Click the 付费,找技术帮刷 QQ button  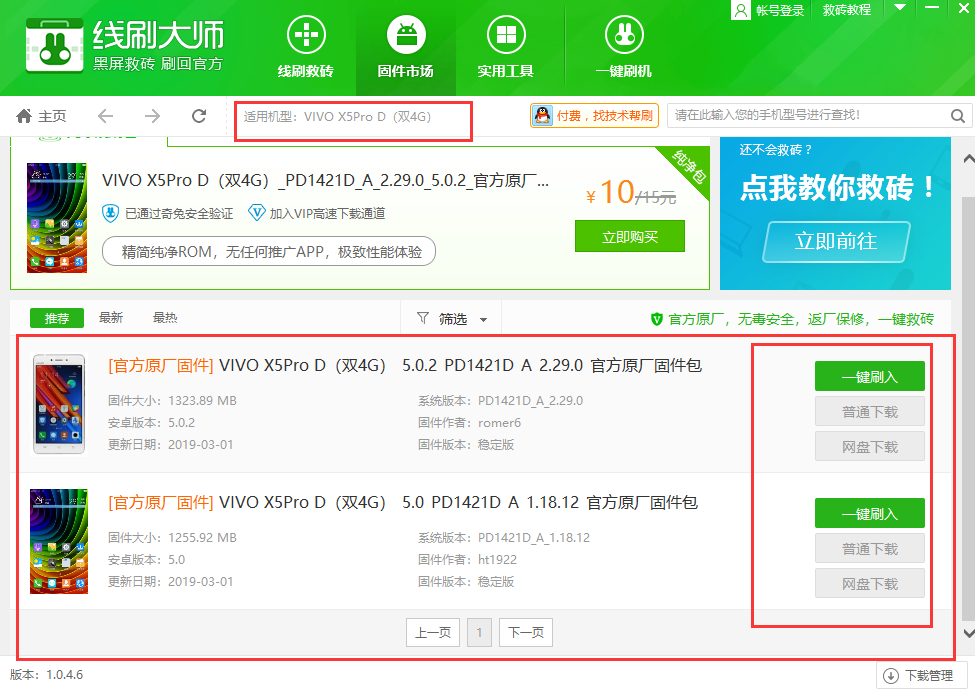pos(594,116)
